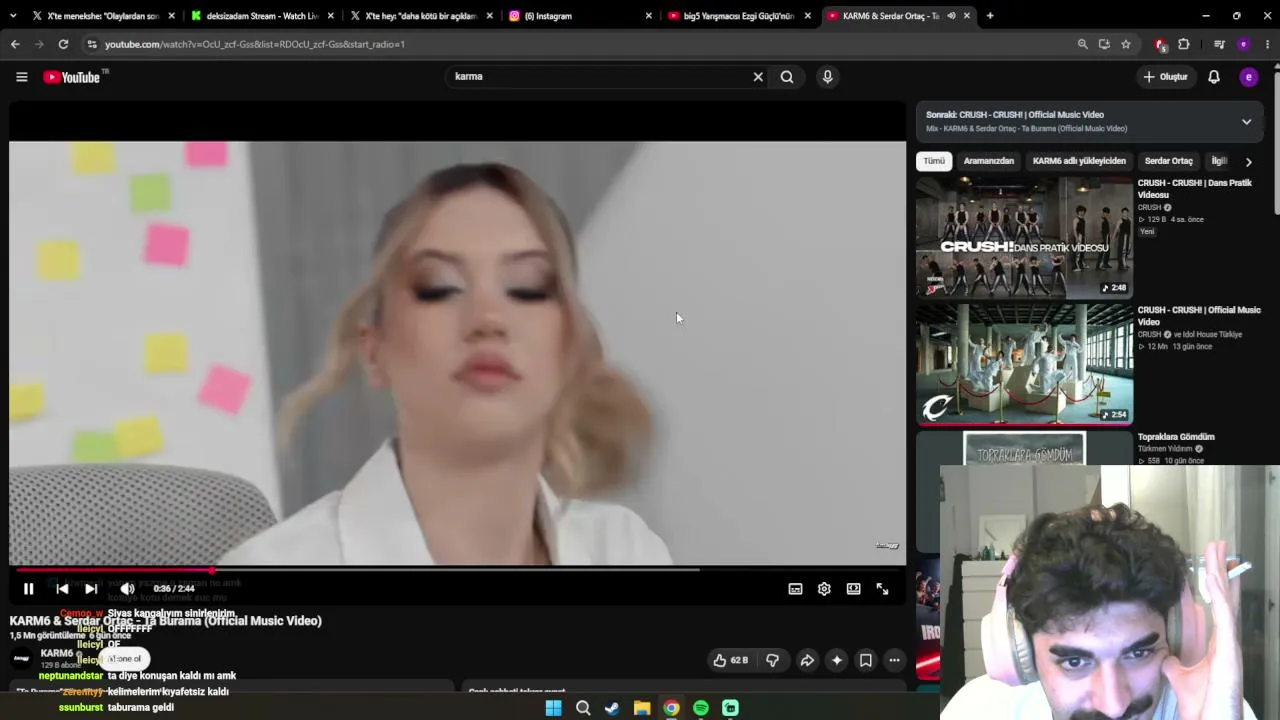This screenshot has width=1280, height=720.
Task: Open browser zoom magnifier in address bar
Action: tap(1082, 44)
